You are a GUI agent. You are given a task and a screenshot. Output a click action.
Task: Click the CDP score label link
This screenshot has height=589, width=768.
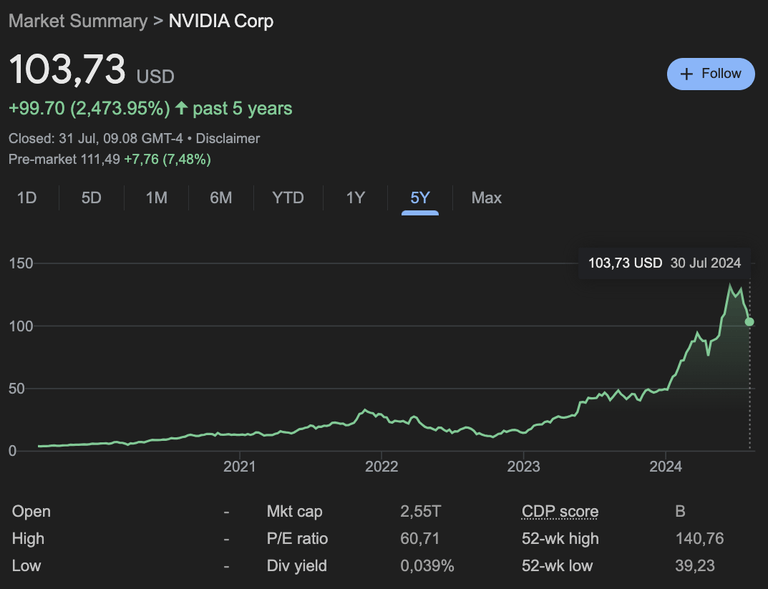click(560, 512)
